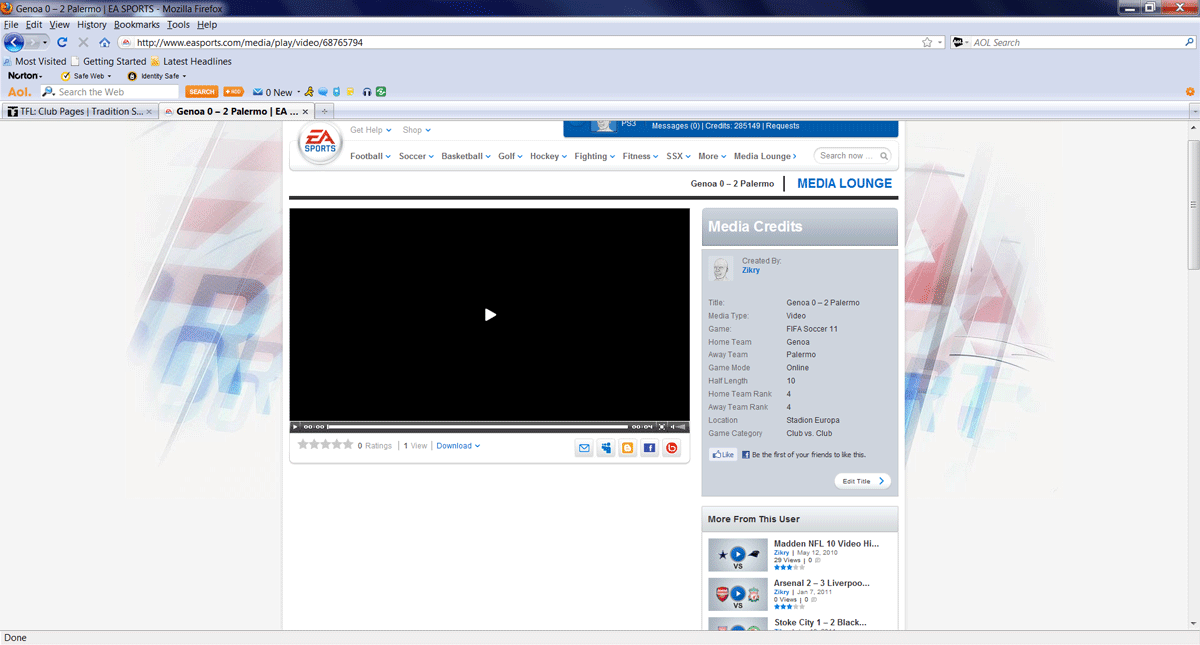
Task: Mute the video player volume
Action: (674, 427)
